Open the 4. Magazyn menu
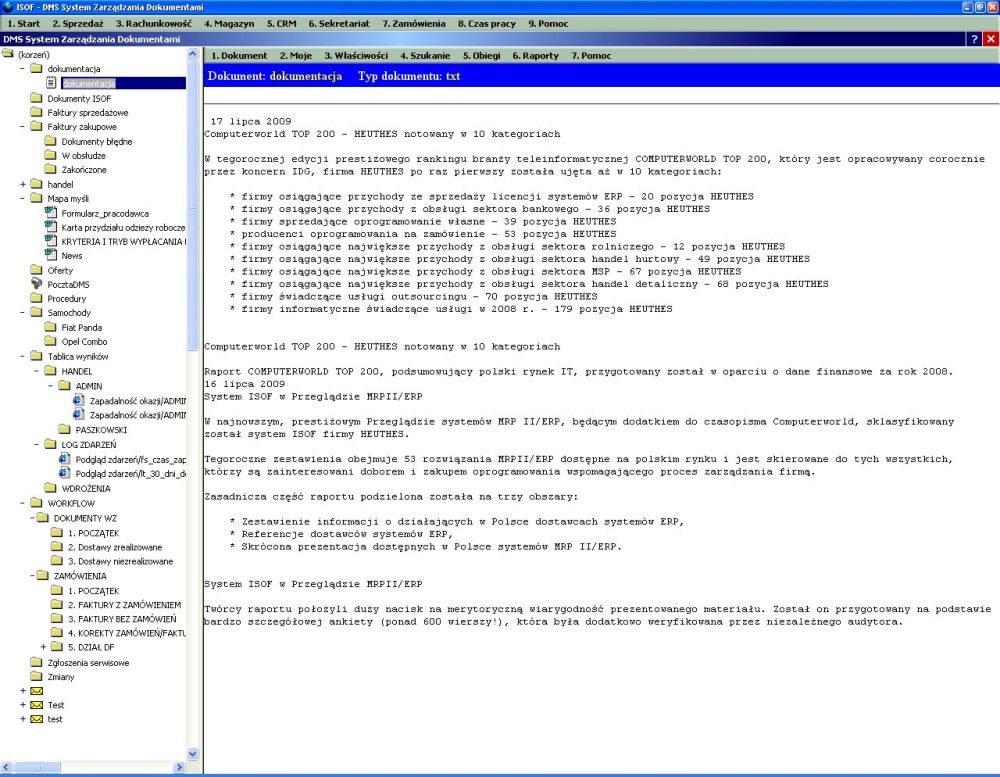Image resolution: width=1000 pixels, height=777 pixels. [x=229, y=24]
